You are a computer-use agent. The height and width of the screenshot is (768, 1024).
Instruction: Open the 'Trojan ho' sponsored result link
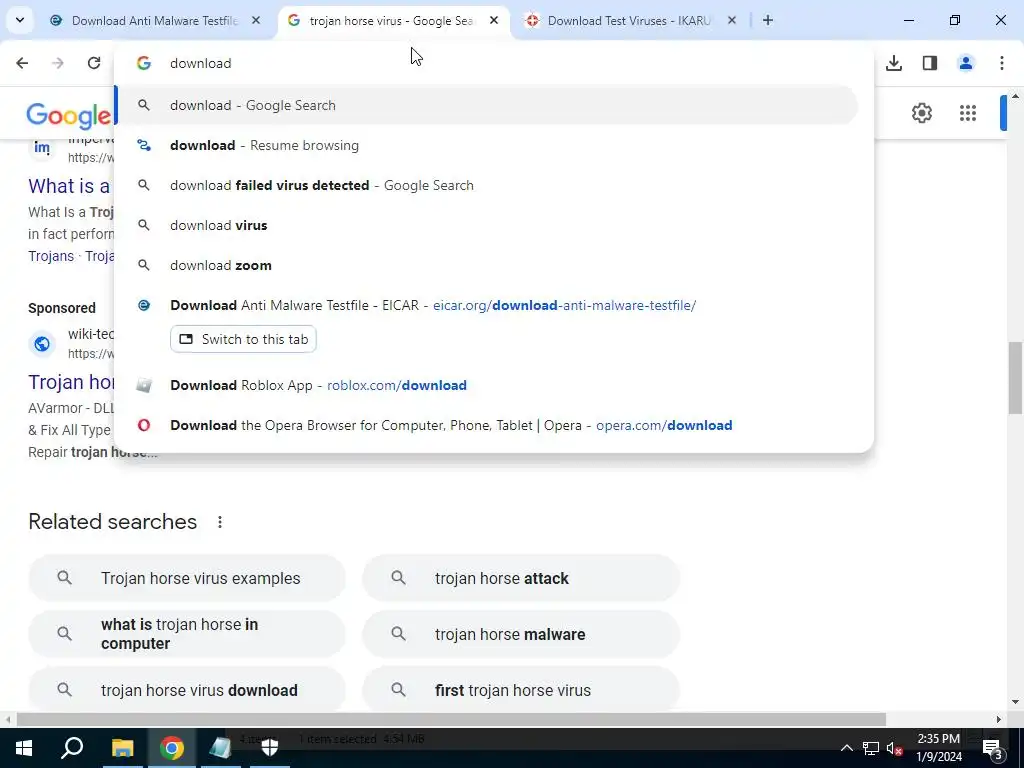tap(71, 382)
